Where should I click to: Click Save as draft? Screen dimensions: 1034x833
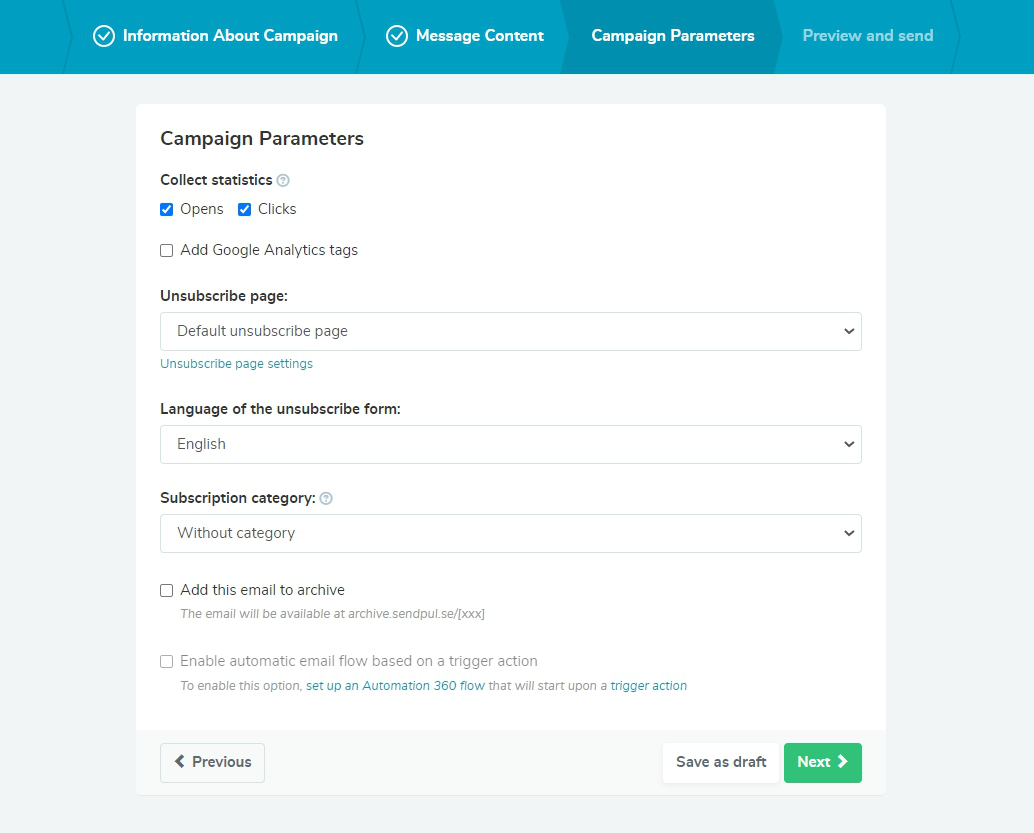point(720,762)
